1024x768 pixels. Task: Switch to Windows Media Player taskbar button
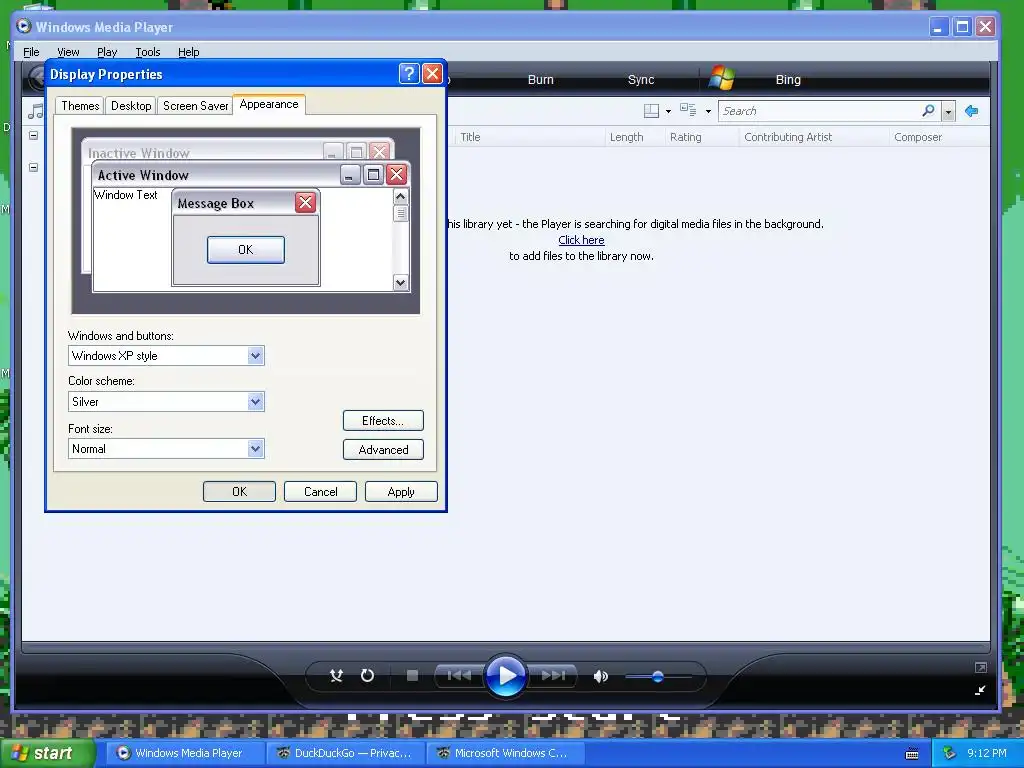pos(185,753)
